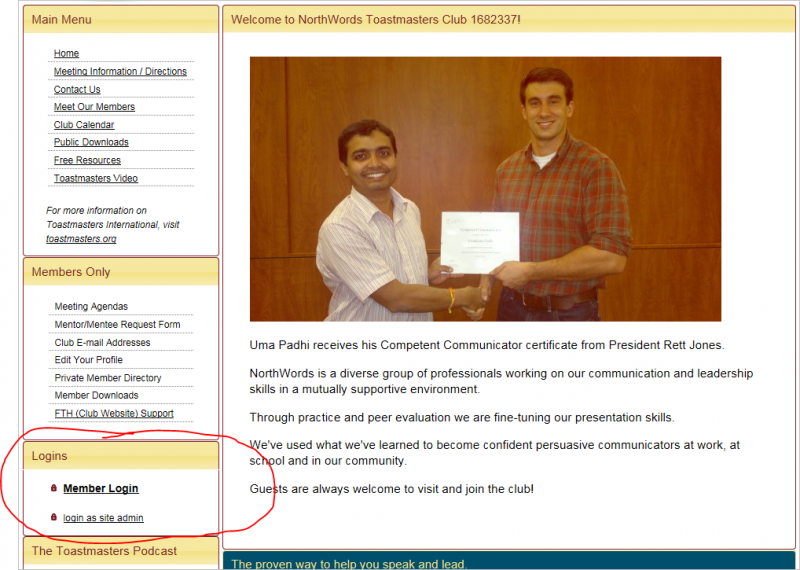Click the Main Menu panel header
This screenshot has height=570, width=800.
pos(121,19)
